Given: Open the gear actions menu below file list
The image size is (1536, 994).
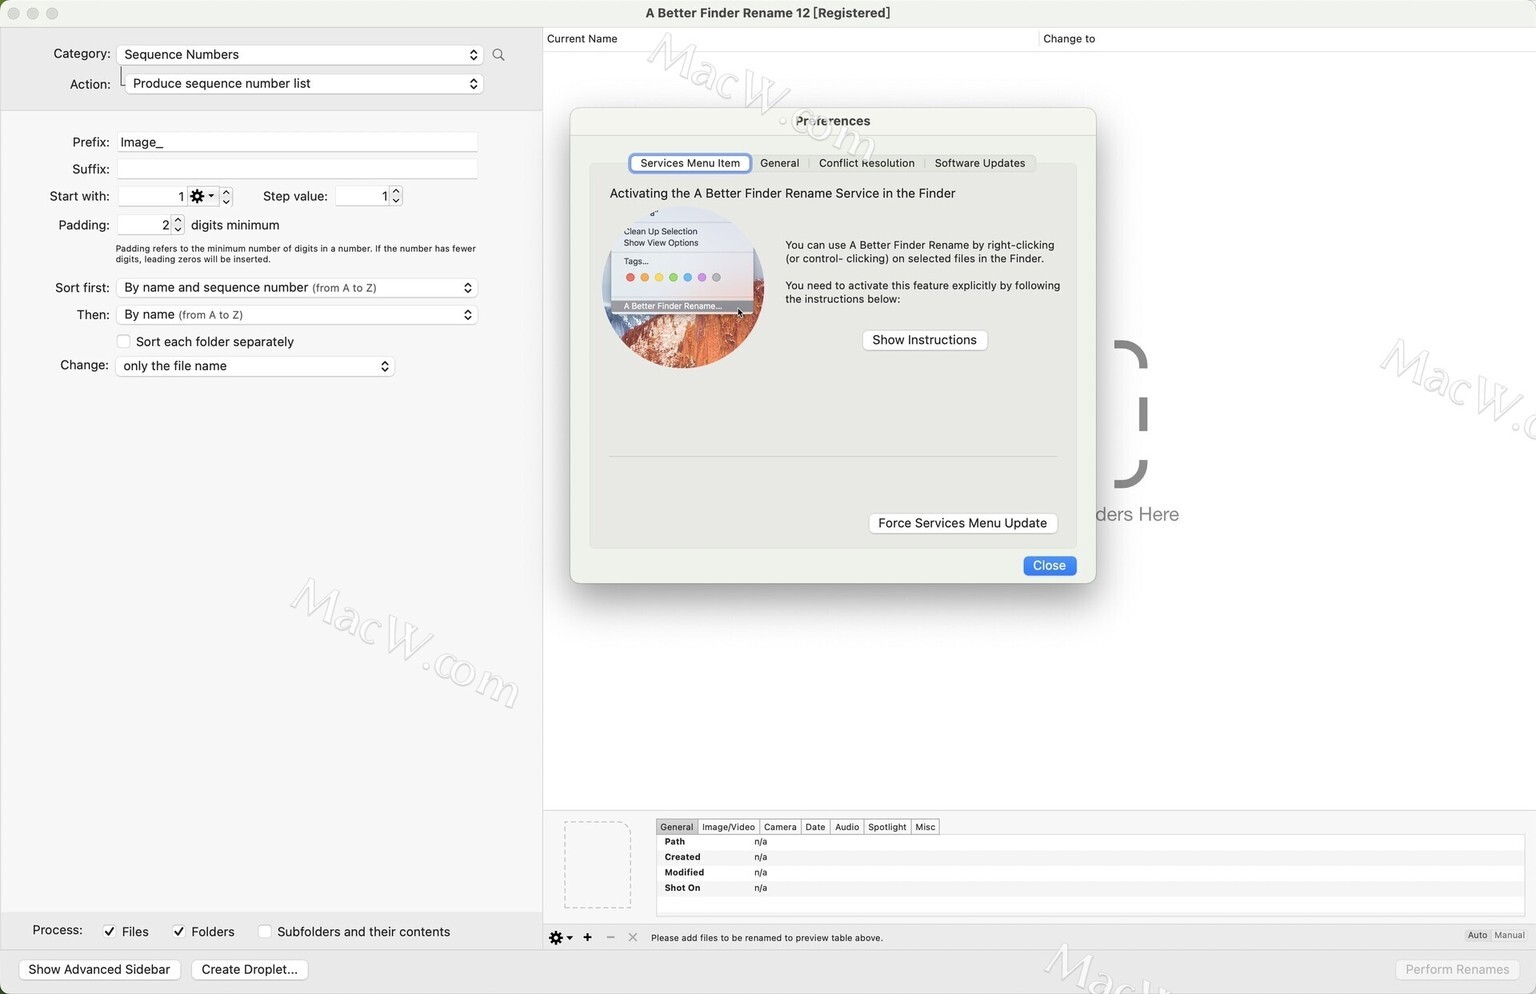Looking at the screenshot, I should (560, 937).
